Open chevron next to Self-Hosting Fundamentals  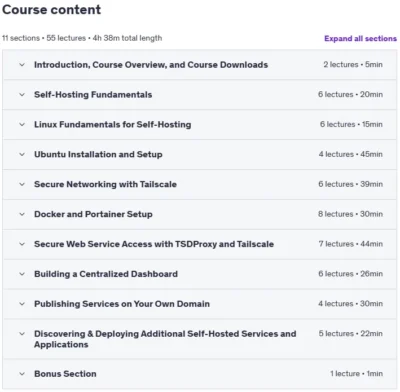22,95
